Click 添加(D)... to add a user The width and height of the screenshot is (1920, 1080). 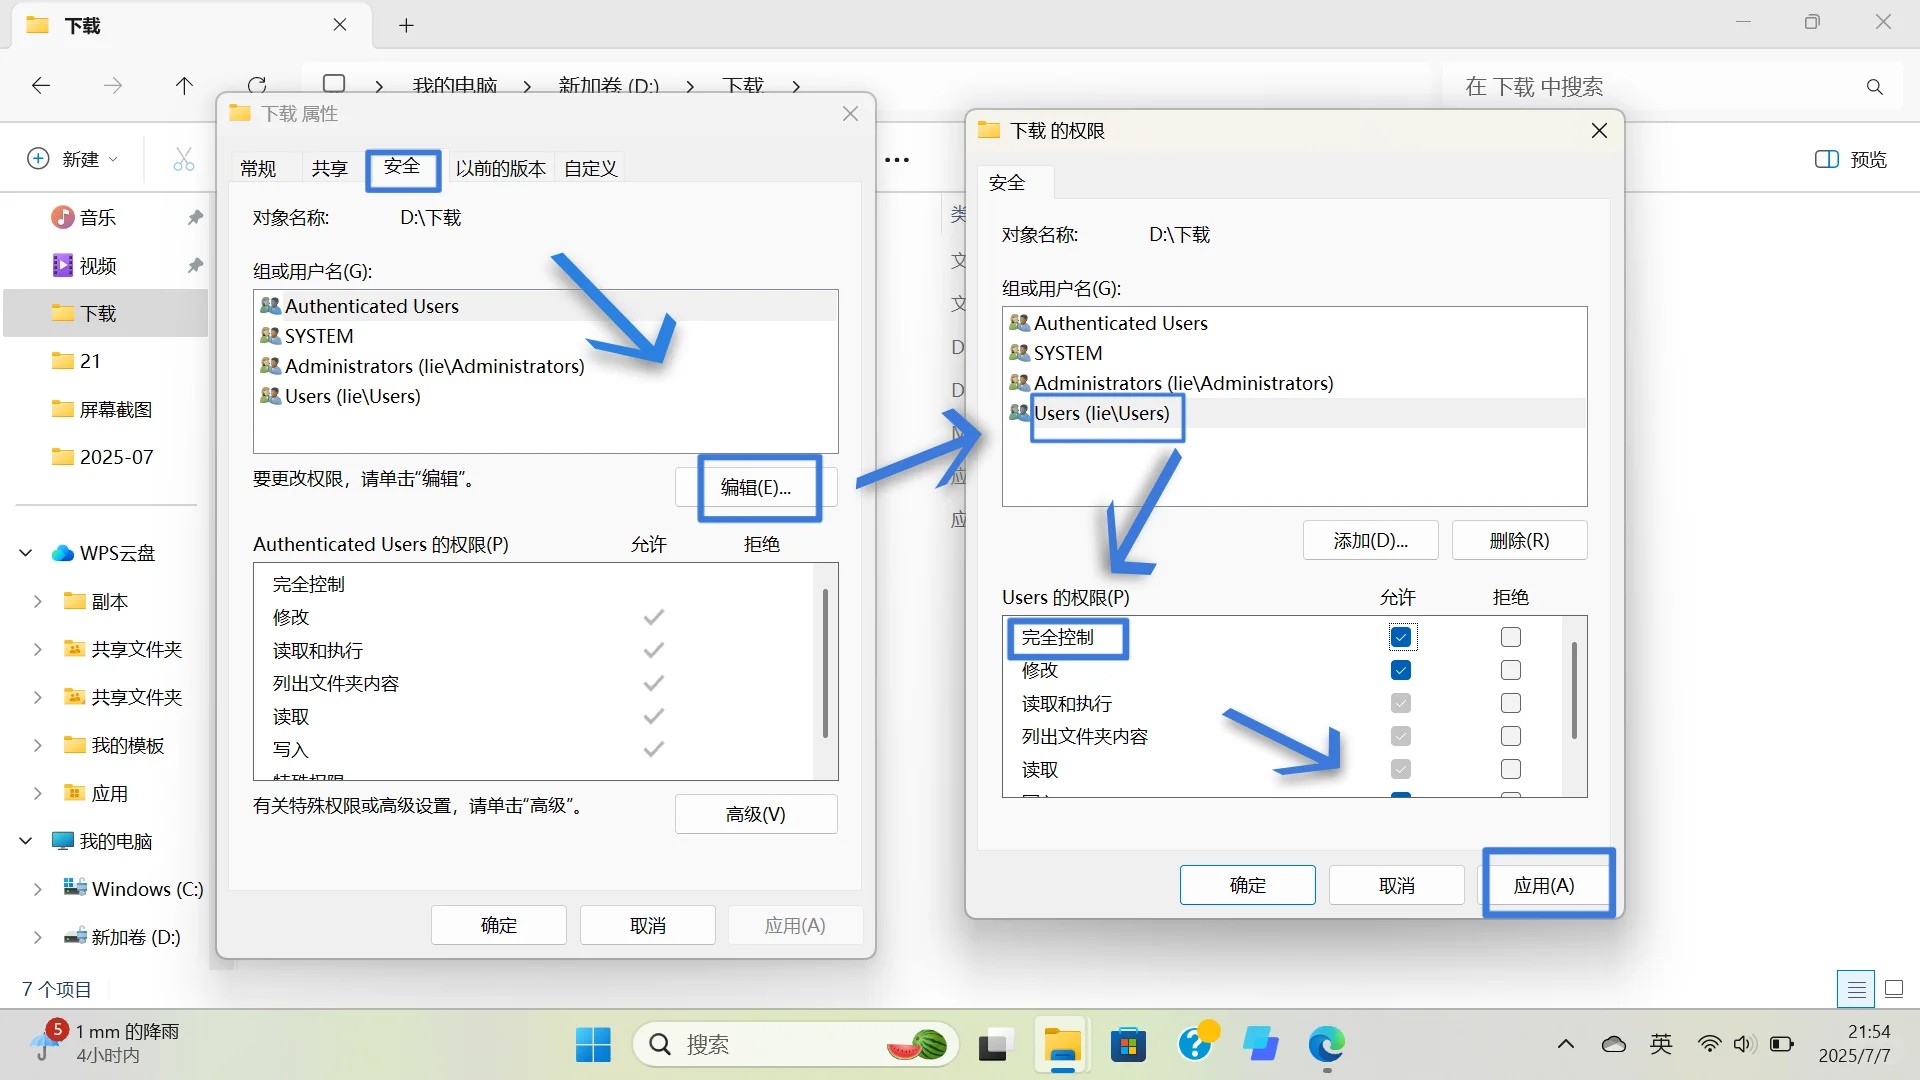pyautogui.click(x=1369, y=540)
